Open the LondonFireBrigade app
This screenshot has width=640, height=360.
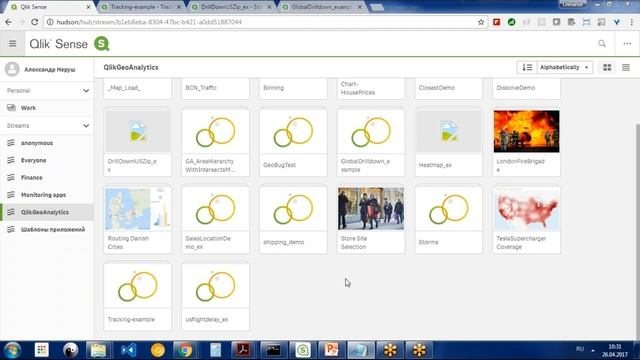527,142
